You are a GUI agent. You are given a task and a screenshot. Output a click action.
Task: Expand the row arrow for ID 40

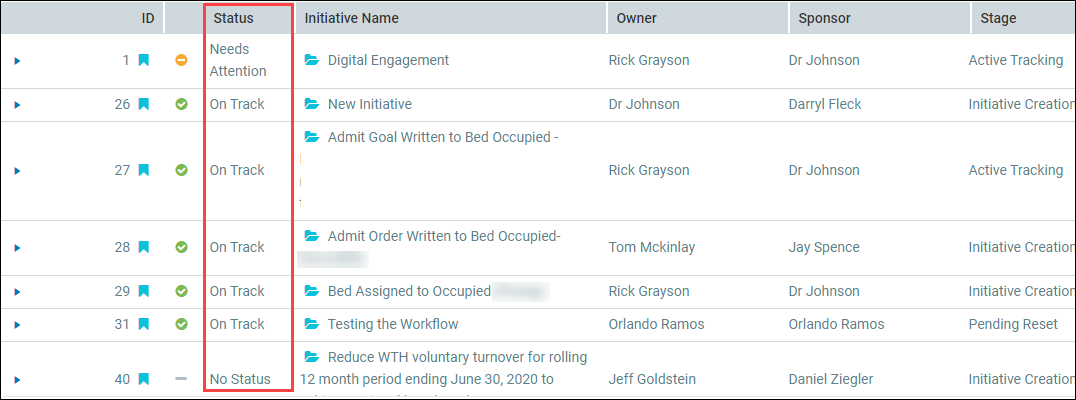[18, 379]
